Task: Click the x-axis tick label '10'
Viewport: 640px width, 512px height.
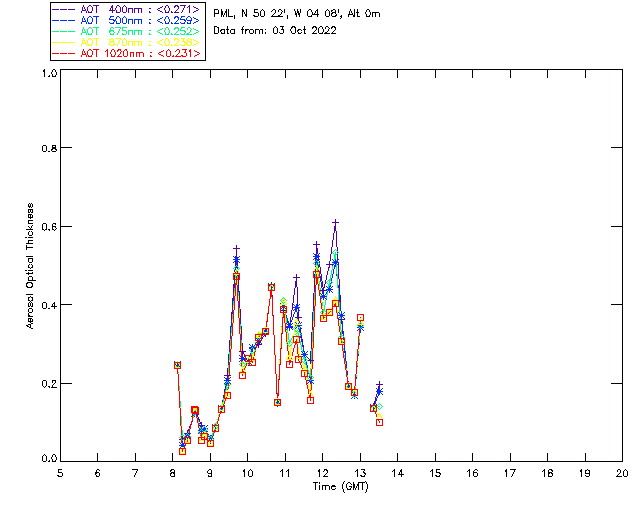Action: (x=247, y=473)
